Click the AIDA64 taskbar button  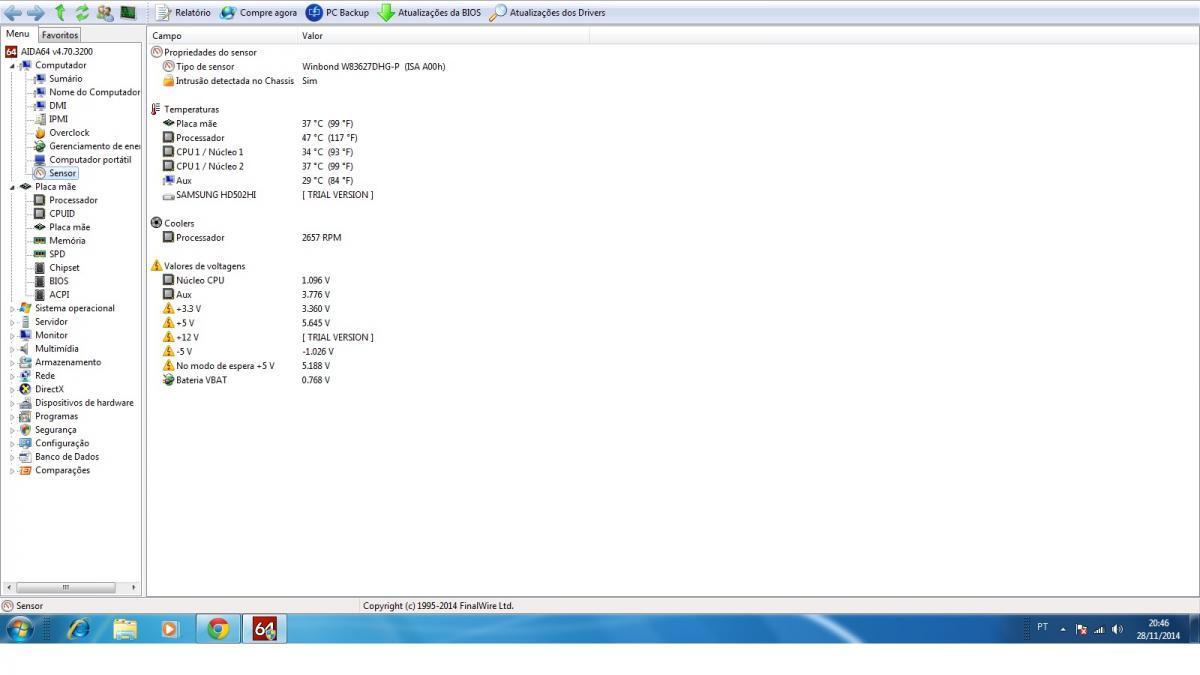pos(264,628)
